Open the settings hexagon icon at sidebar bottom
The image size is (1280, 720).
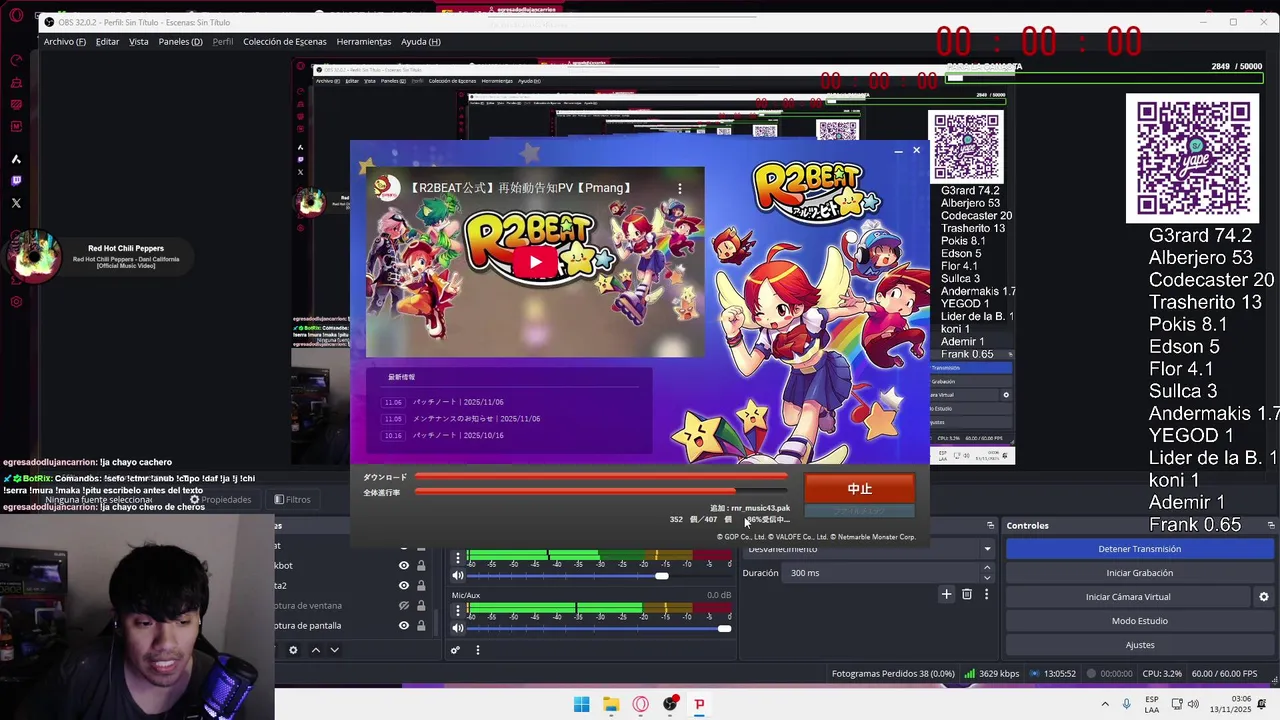click(16, 302)
